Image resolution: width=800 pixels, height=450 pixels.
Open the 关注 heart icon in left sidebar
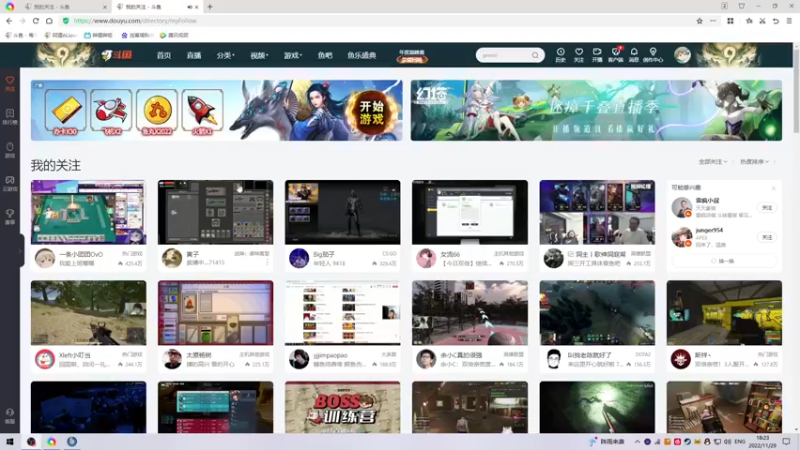tap(10, 83)
